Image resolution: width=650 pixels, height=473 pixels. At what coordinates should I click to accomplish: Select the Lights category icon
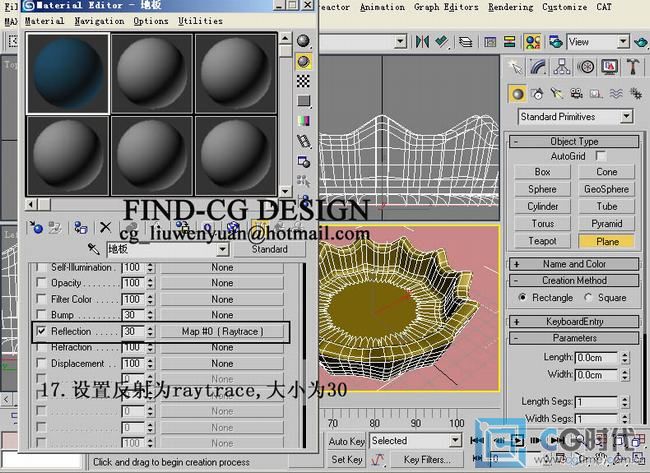pos(557,94)
